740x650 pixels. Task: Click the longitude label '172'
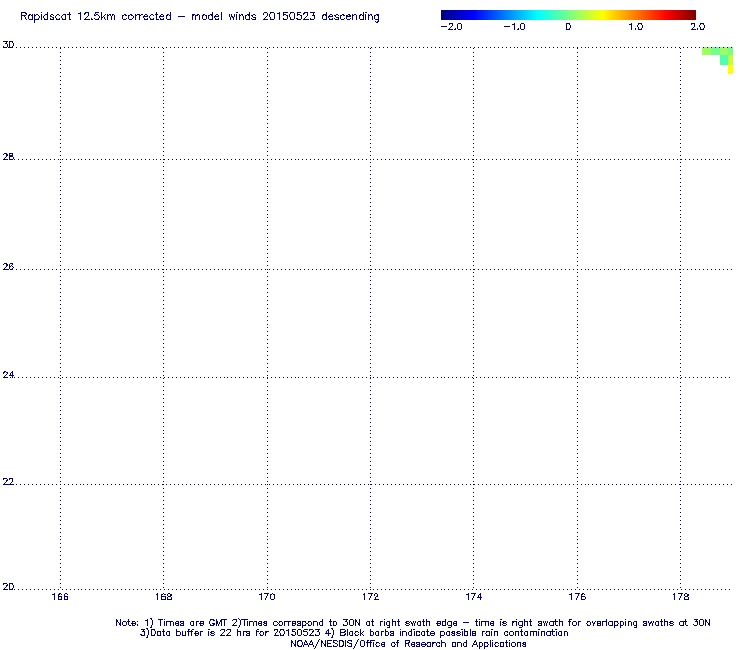coord(370,597)
